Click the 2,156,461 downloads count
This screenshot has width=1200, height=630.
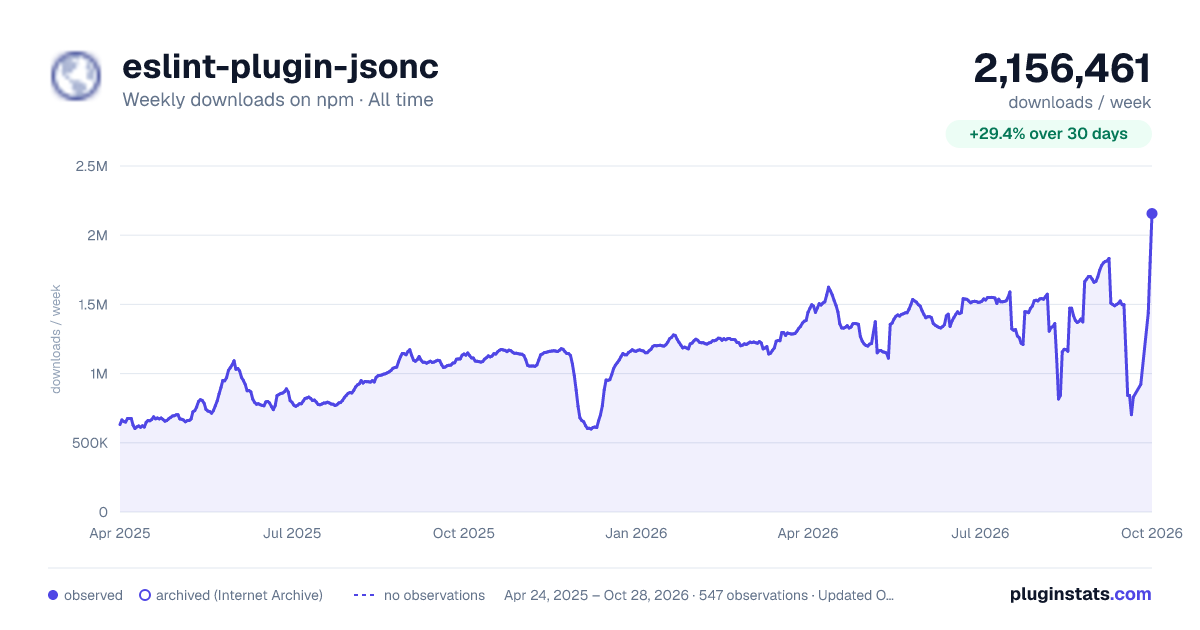click(x=1063, y=69)
